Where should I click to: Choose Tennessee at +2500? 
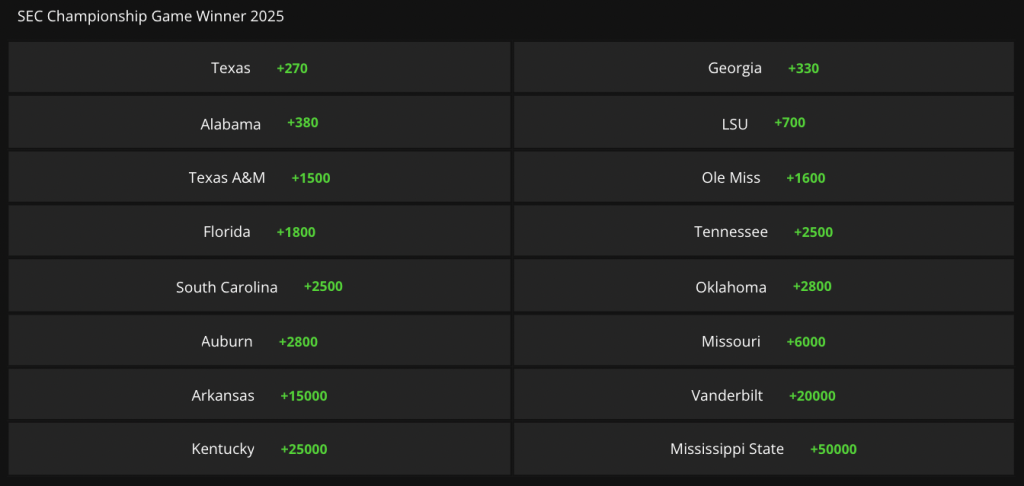[x=763, y=231]
